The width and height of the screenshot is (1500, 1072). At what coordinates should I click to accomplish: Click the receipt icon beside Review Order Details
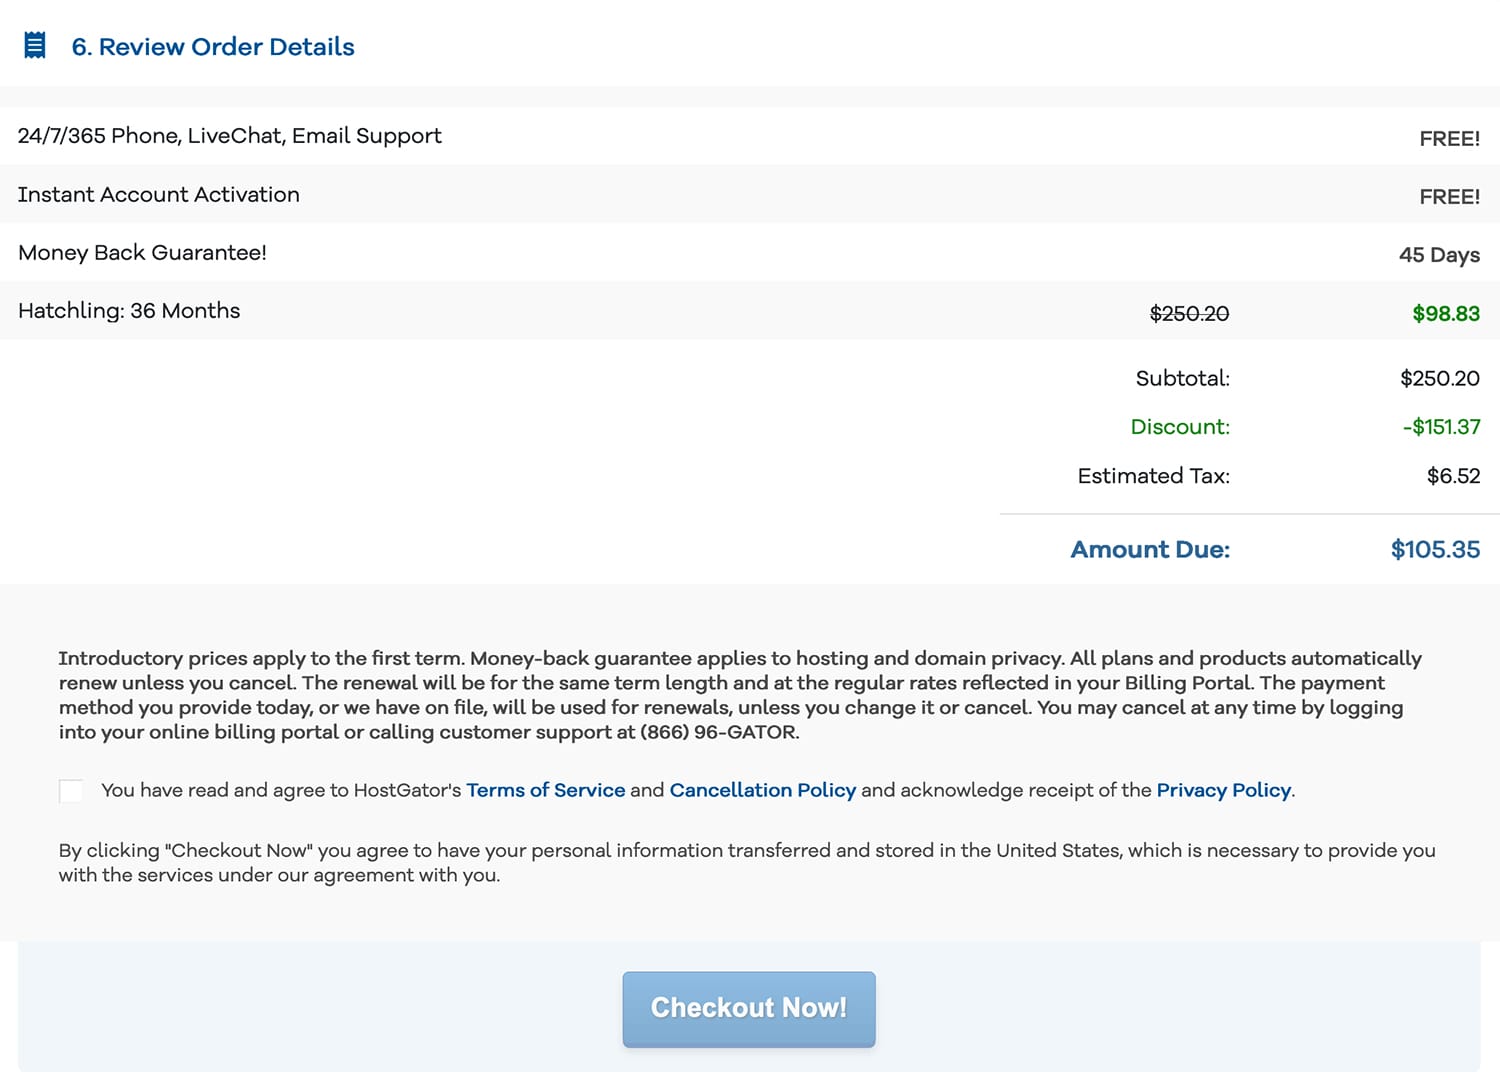[35, 46]
